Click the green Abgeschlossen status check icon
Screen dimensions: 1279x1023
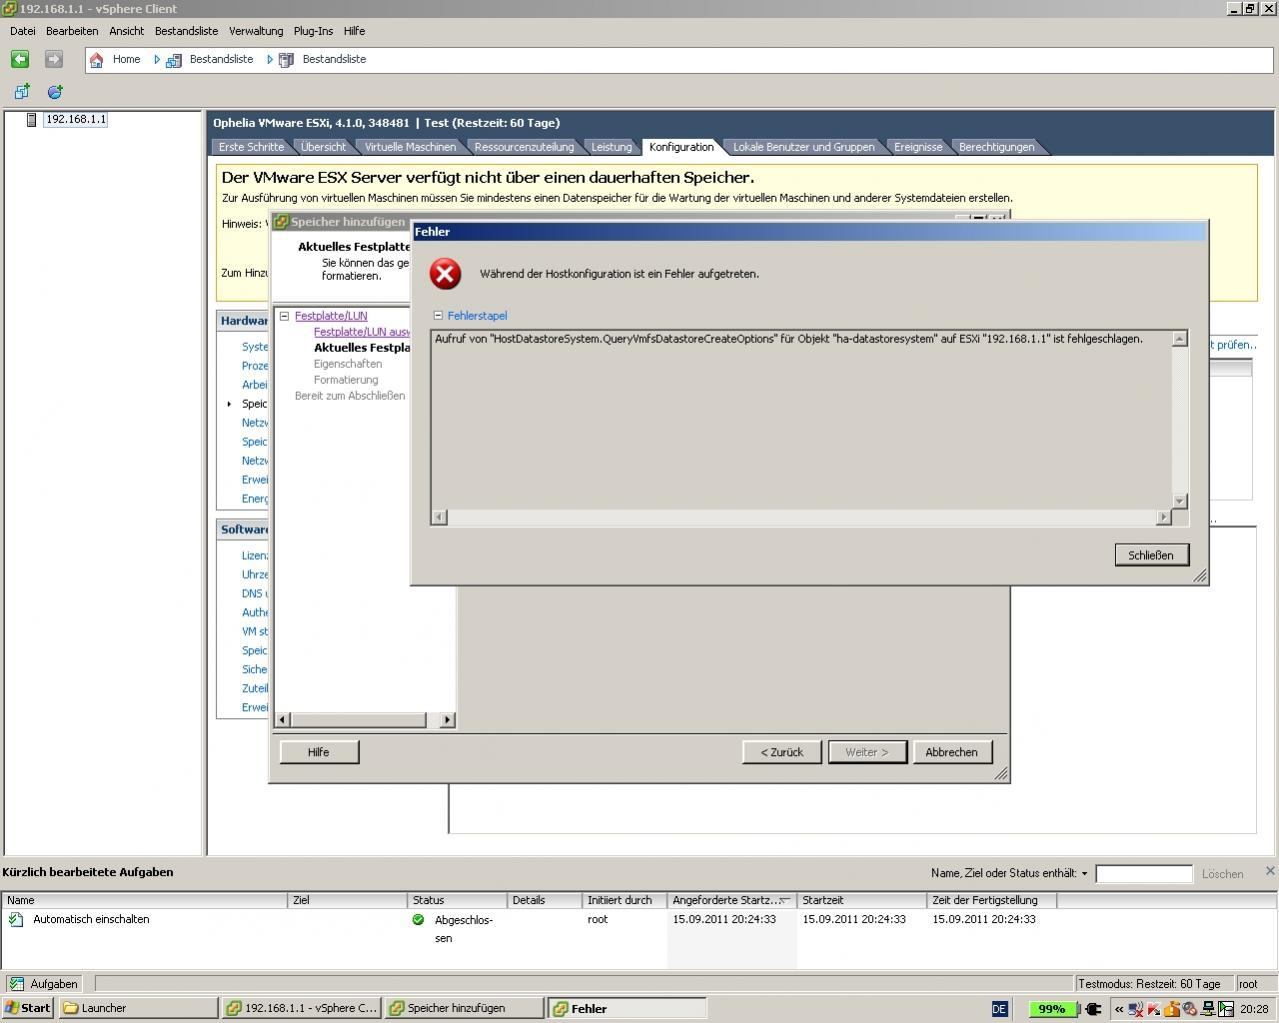pyautogui.click(x=418, y=919)
